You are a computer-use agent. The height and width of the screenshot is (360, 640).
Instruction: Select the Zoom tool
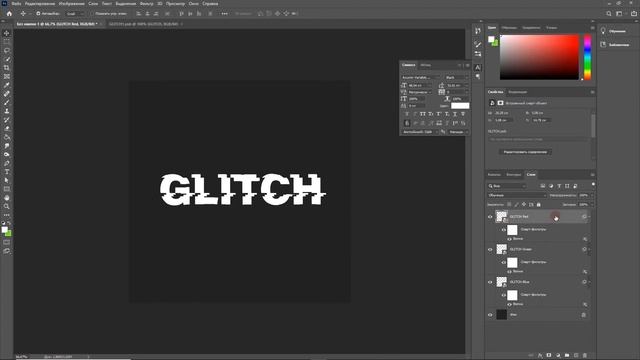tap(7, 207)
